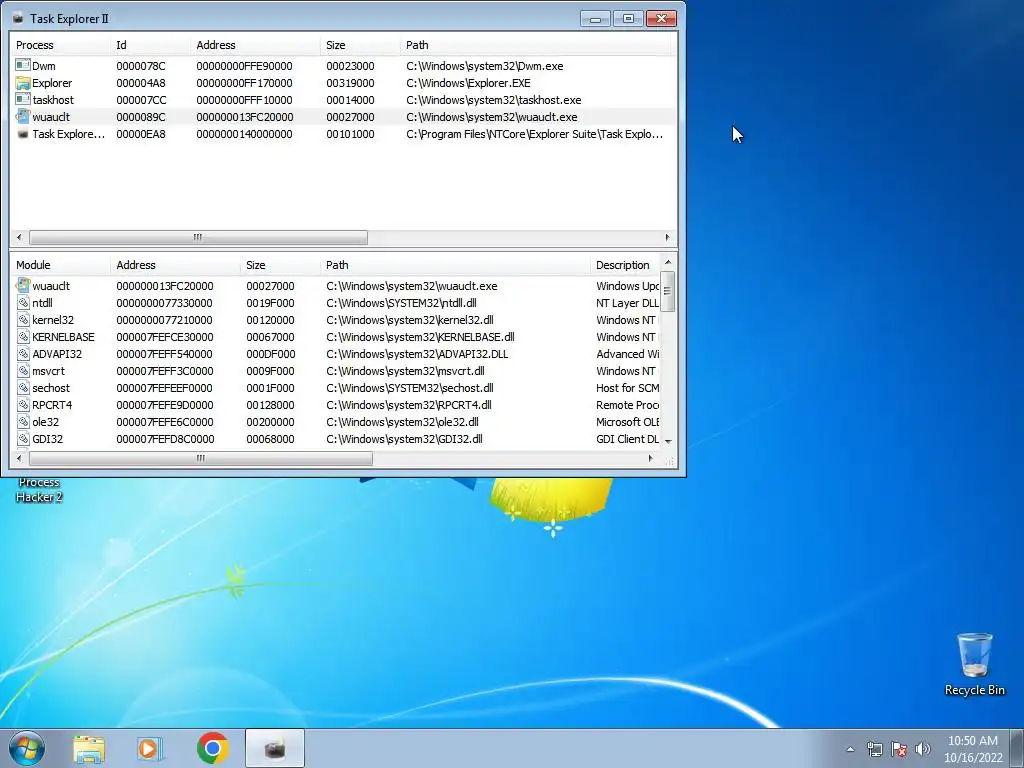The width and height of the screenshot is (1024, 768).
Task: Sort the process list by Size header
Action: [360, 45]
